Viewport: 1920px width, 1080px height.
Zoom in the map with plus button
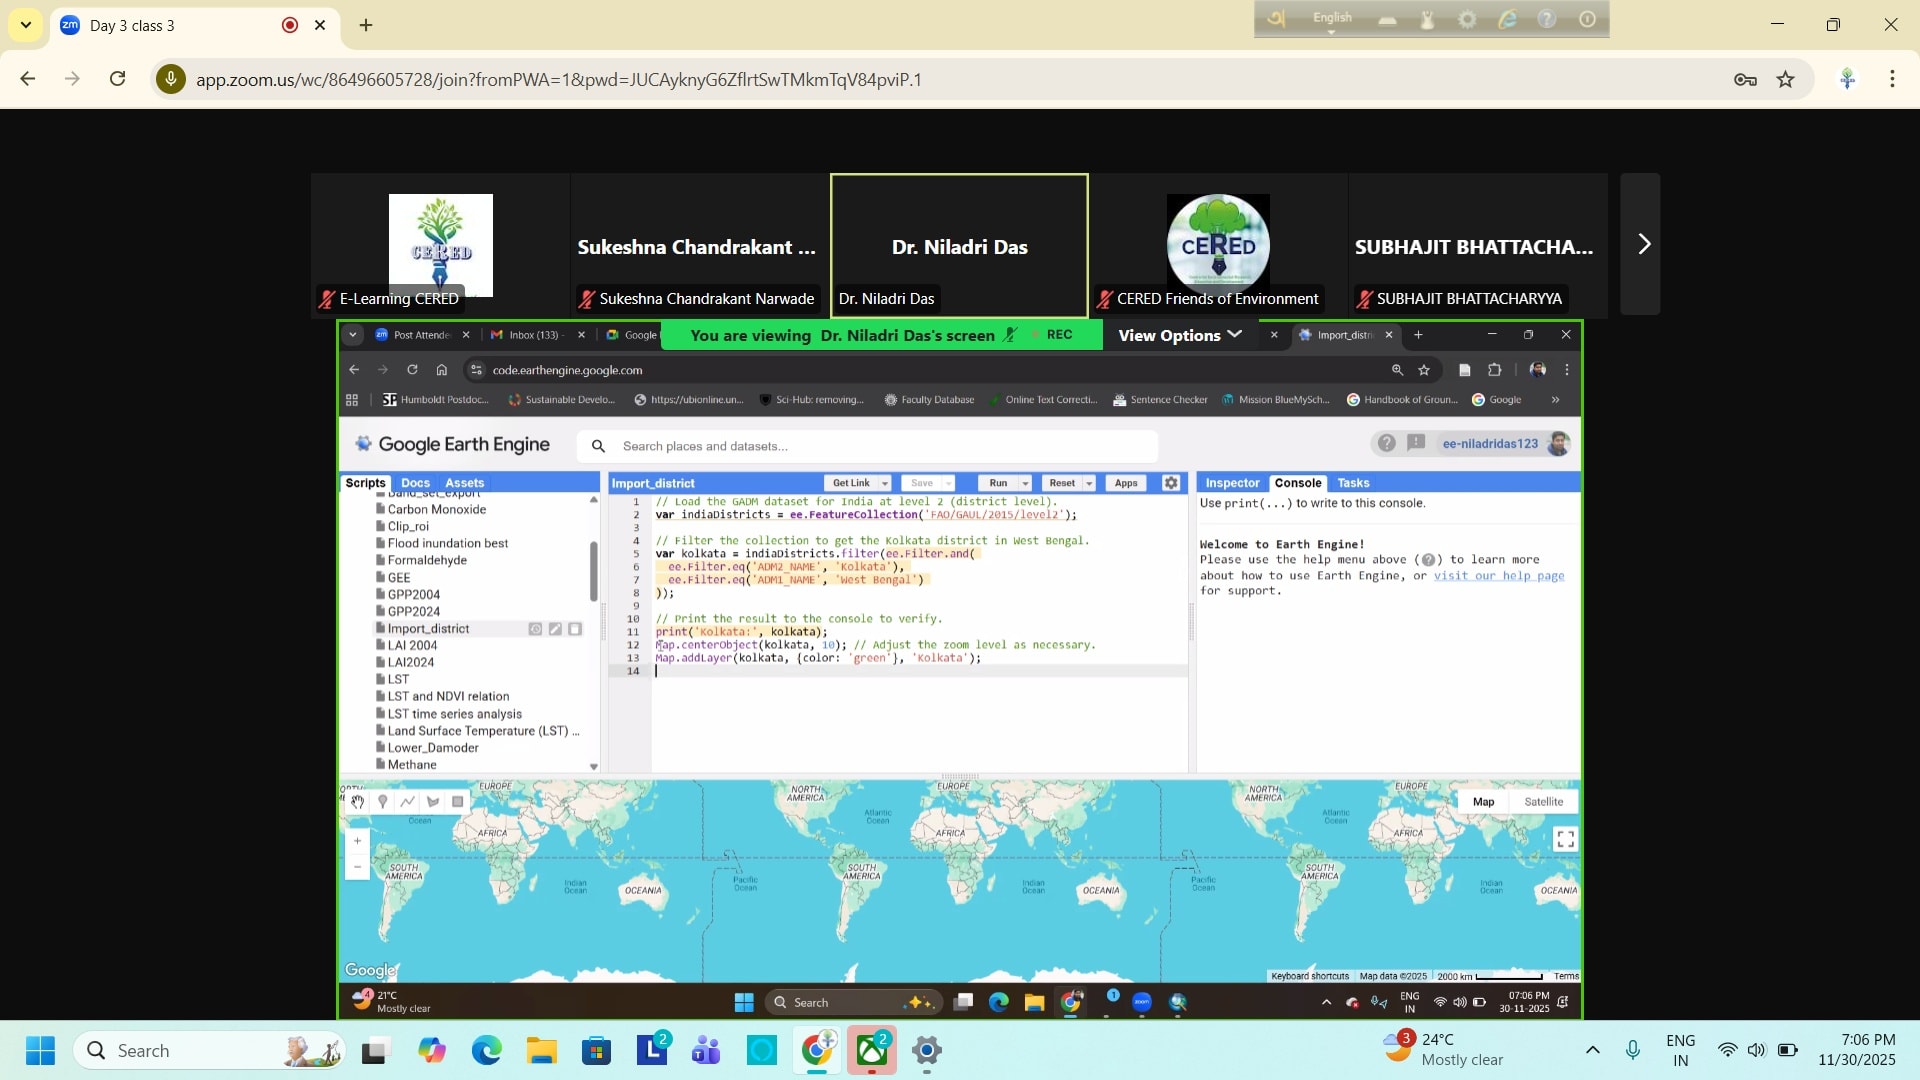(358, 841)
